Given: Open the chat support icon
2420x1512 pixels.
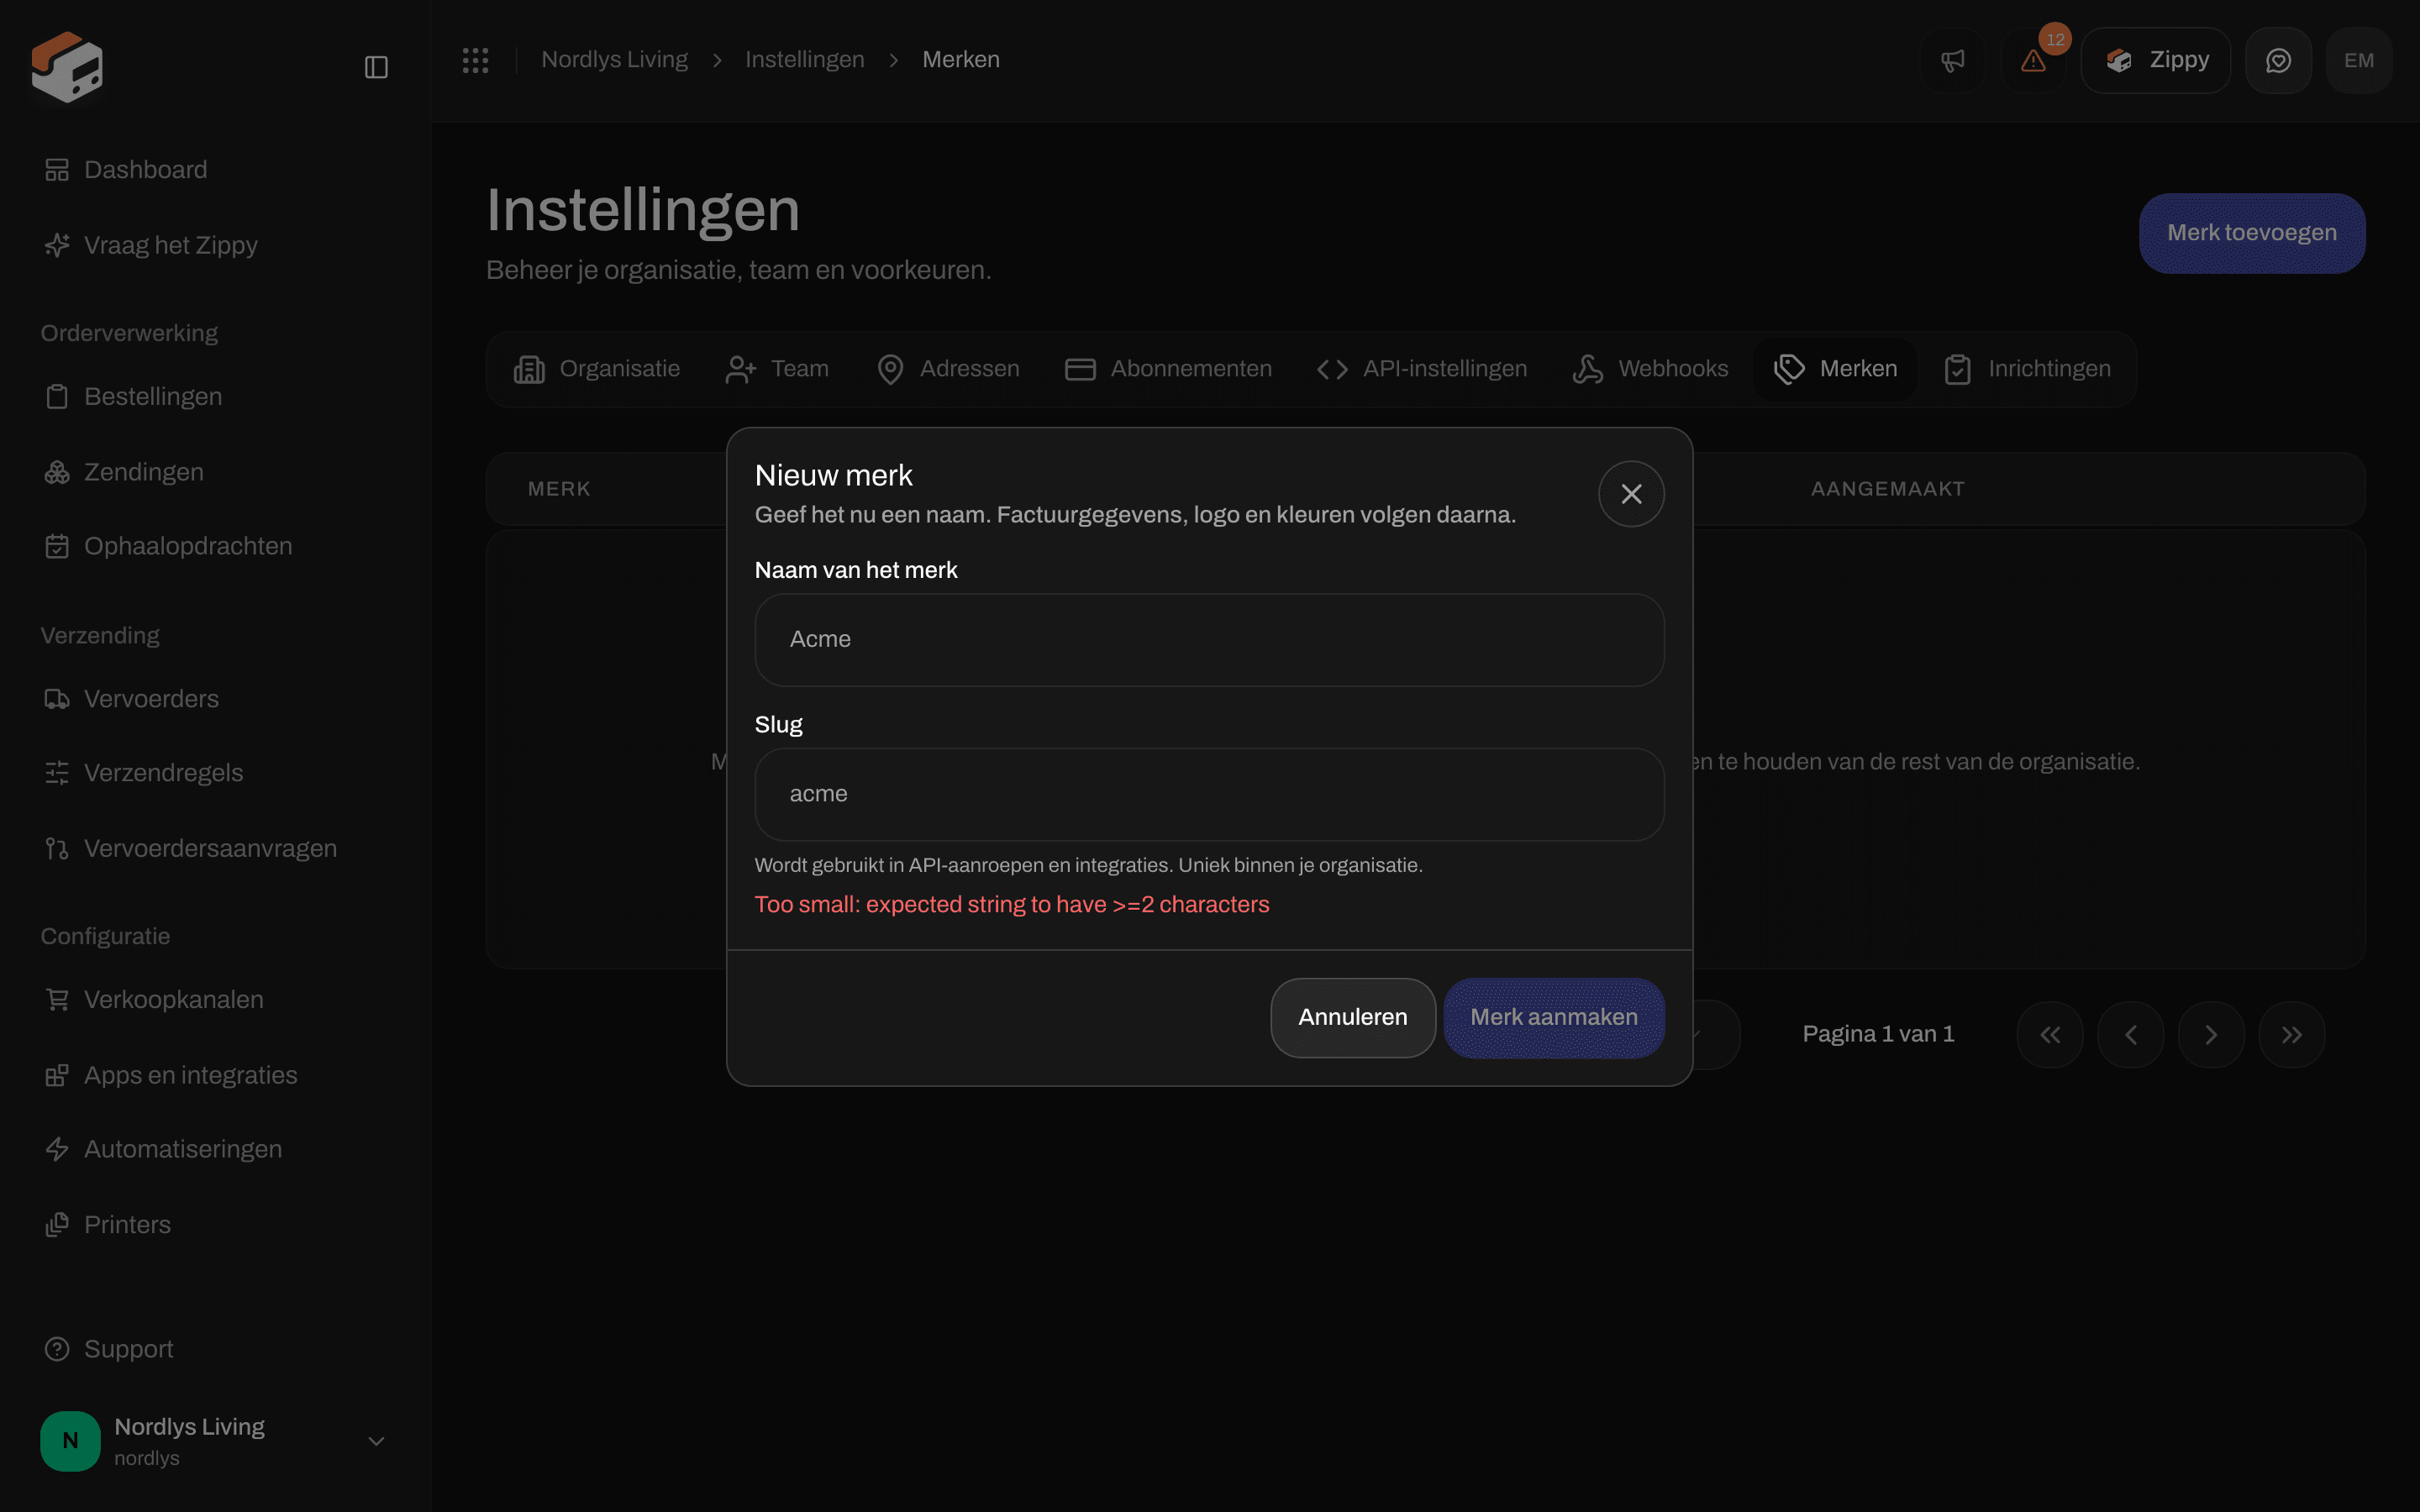Looking at the screenshot, I should click(x=2278, y=60).
